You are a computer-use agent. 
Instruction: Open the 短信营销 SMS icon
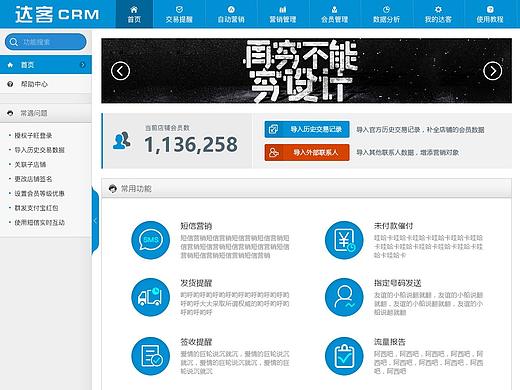tap(151, 240)
